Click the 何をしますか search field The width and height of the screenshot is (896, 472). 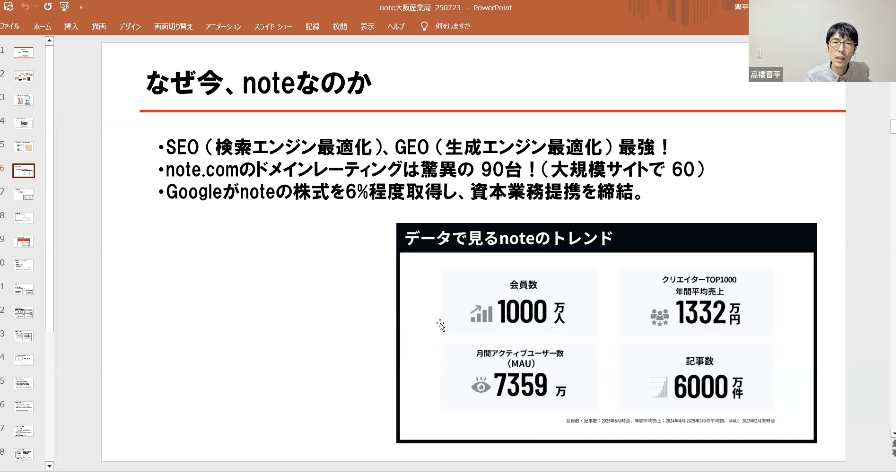point(453,26)
